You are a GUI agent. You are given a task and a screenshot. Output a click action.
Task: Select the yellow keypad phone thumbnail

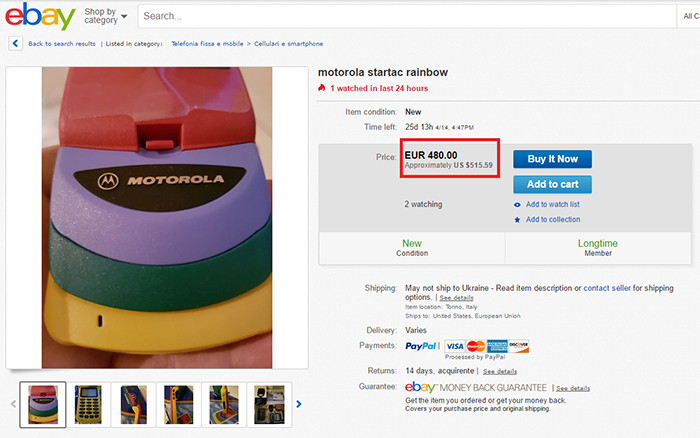(88, 404)
